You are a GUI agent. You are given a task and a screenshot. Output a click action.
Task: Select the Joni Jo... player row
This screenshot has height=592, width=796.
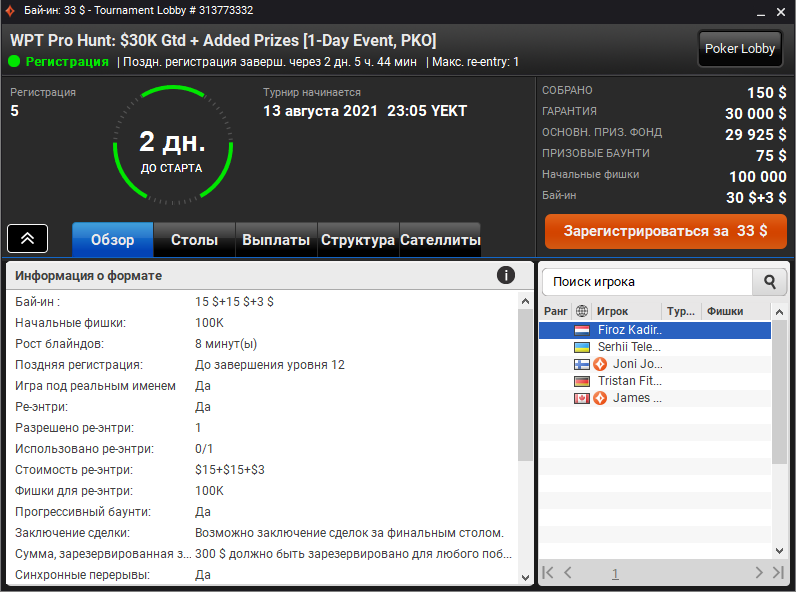(655, 364)
